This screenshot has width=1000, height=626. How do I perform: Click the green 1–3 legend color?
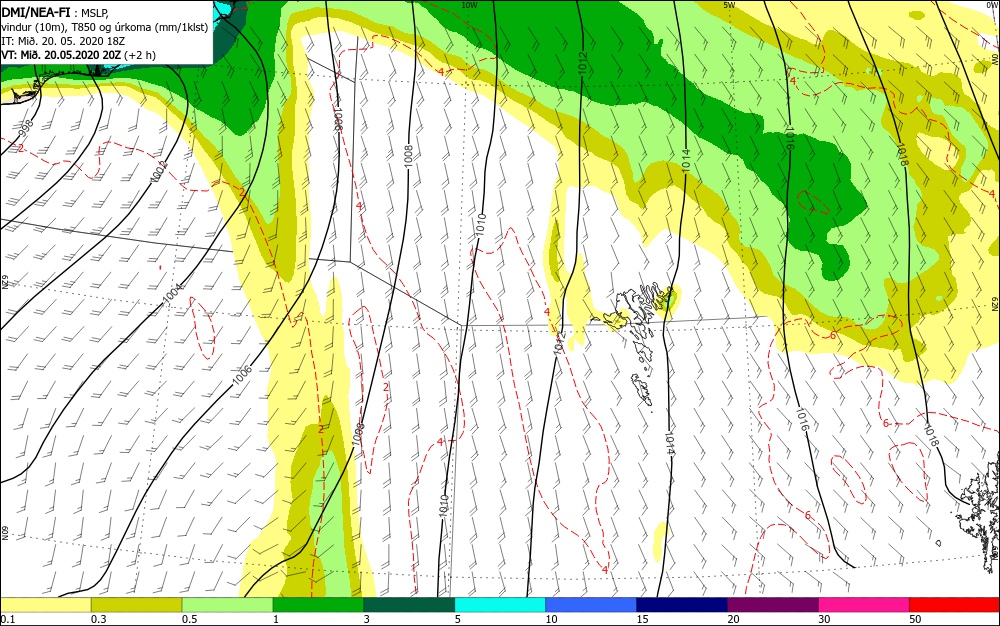coord(318,605)
